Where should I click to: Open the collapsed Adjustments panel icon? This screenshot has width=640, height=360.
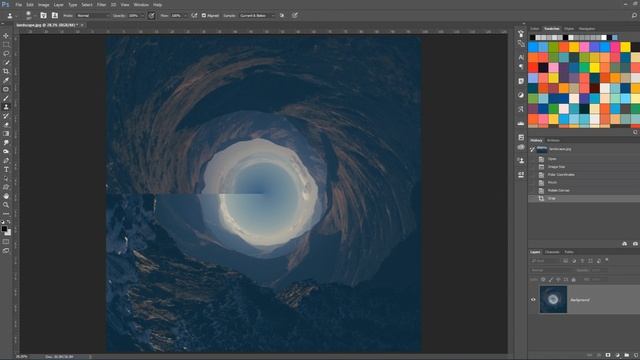coord(521,95)
